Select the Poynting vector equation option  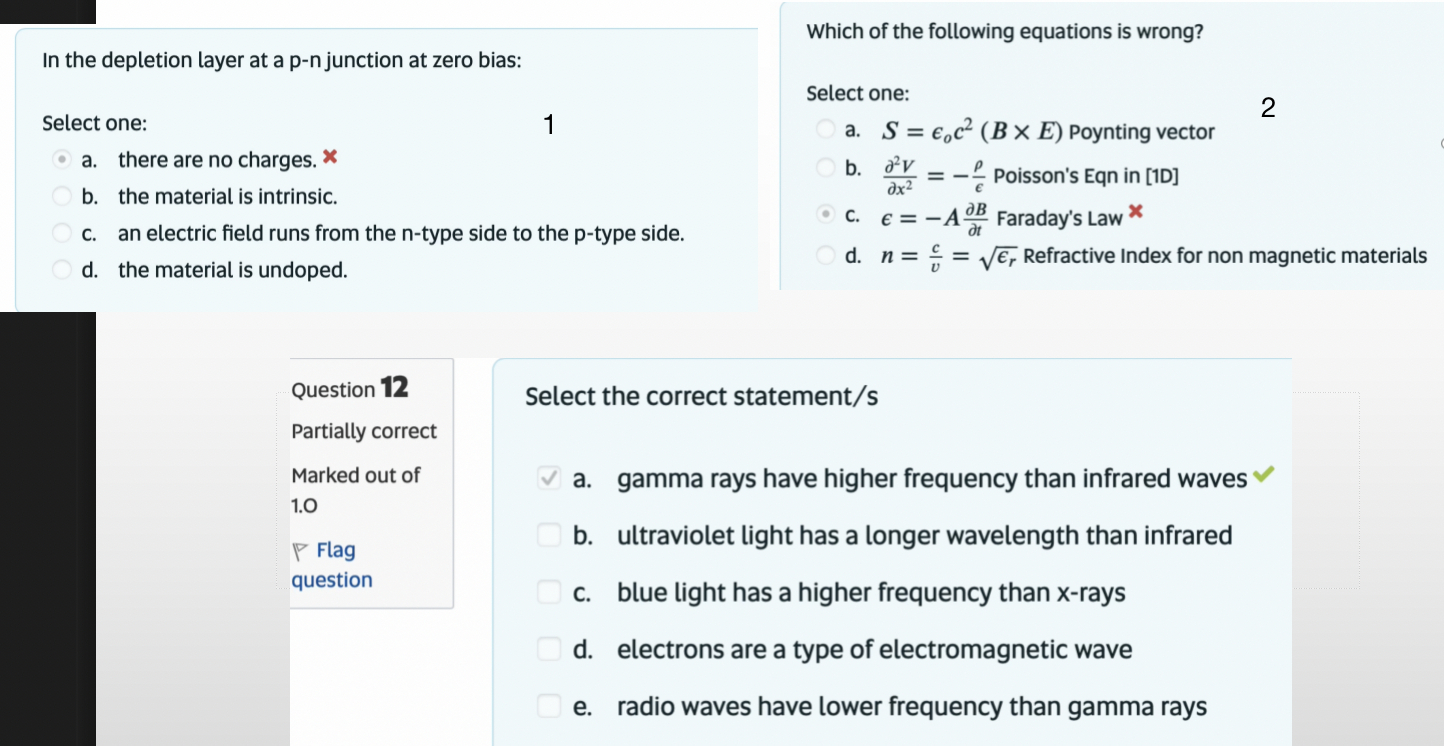click(826, 129)
